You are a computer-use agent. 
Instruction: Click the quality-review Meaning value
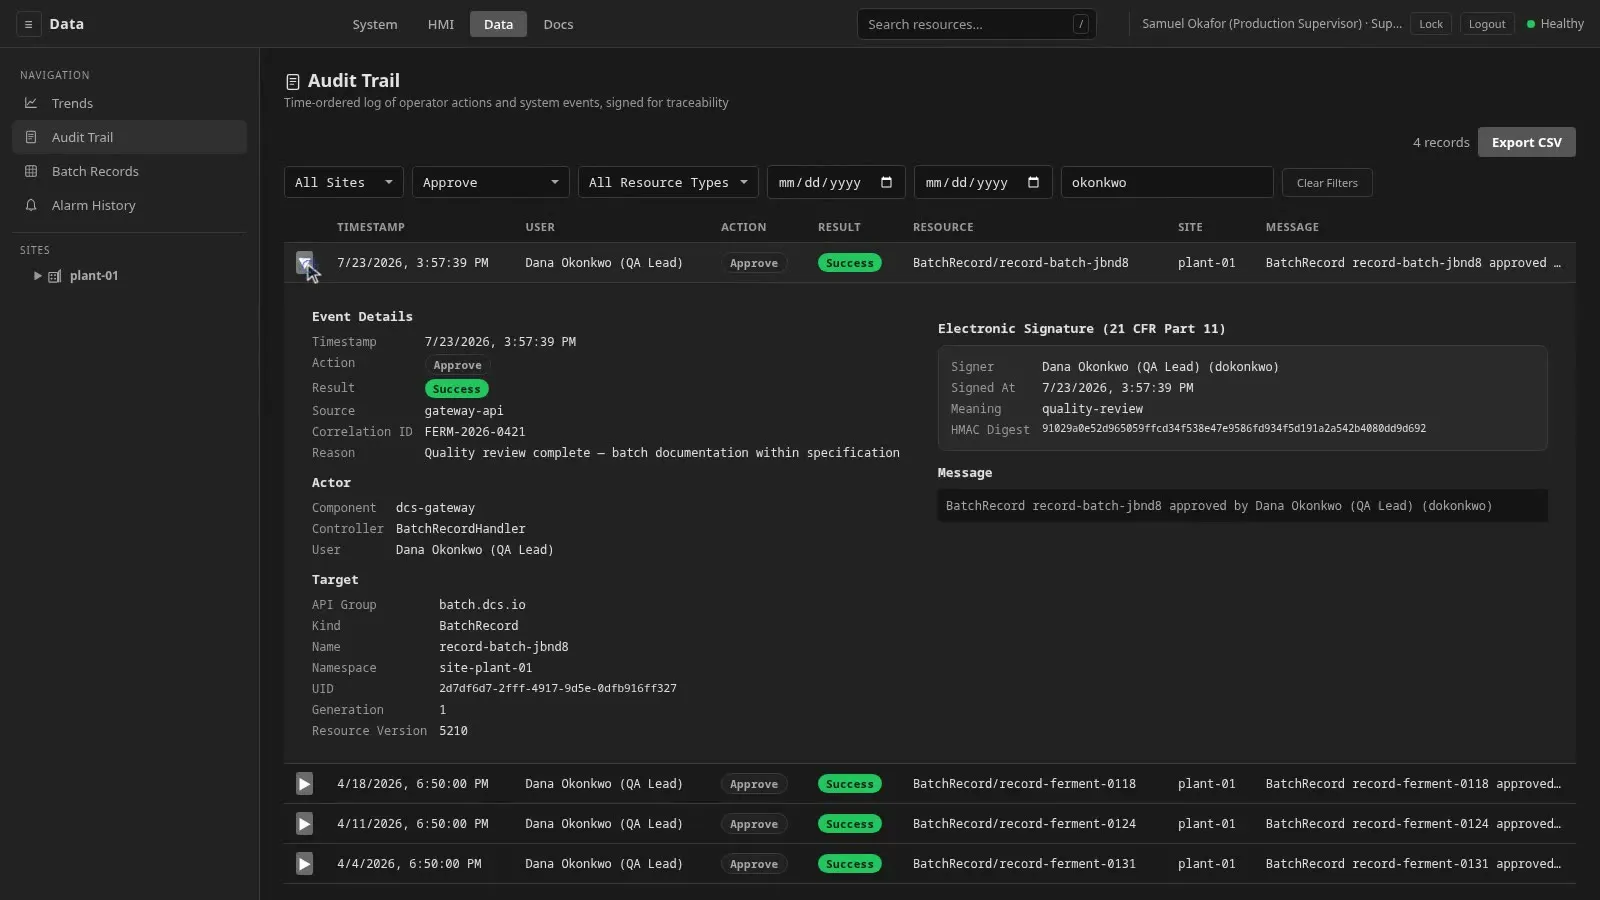(x=1092, y=409)
